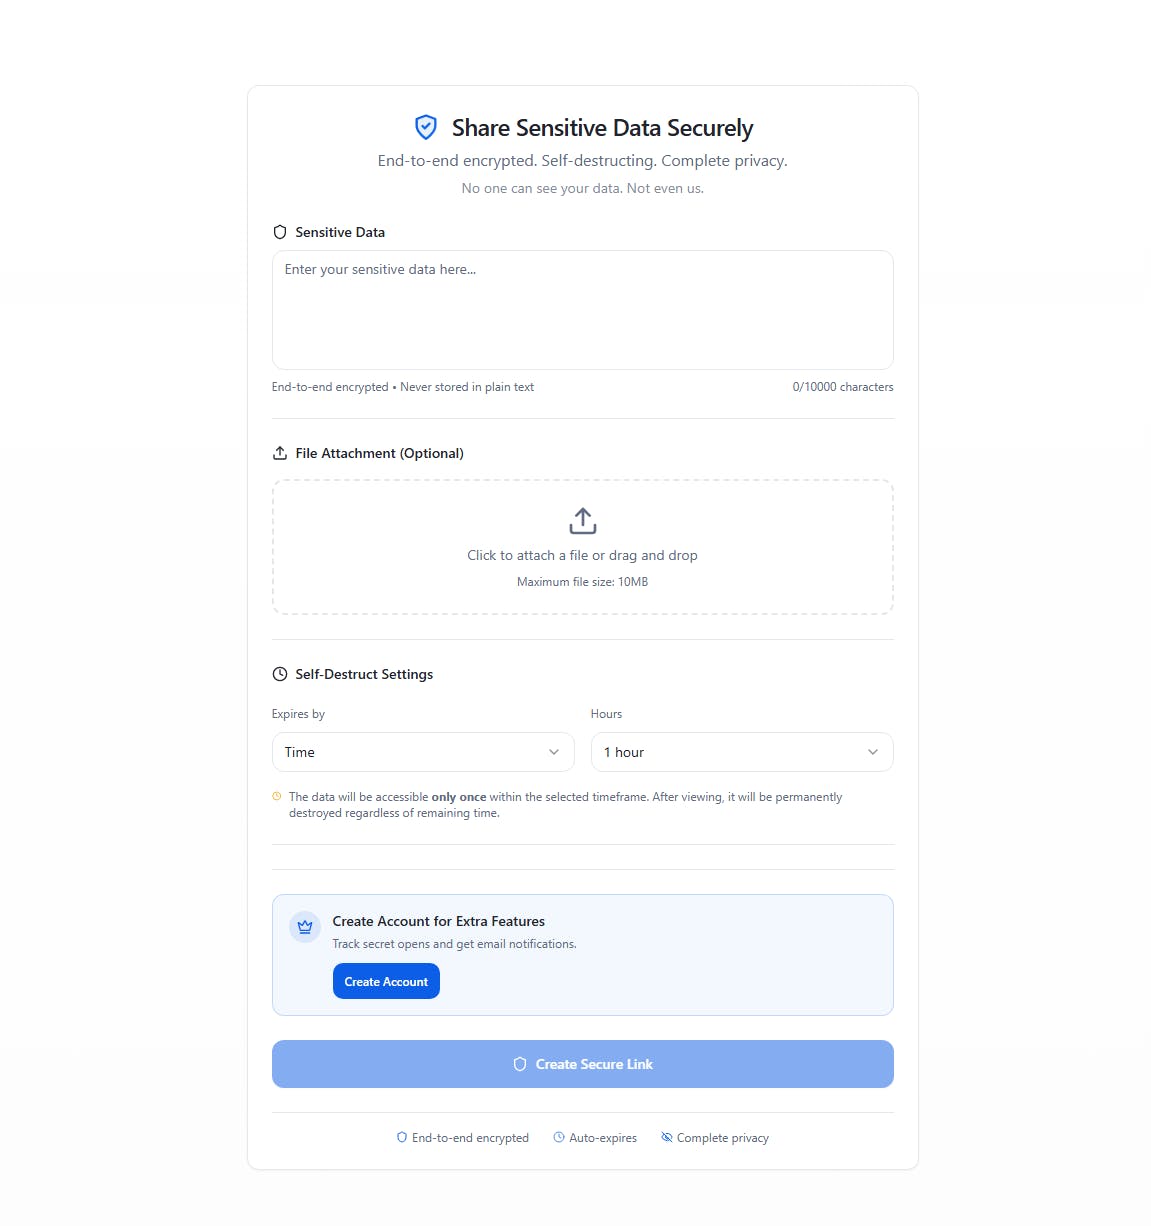Click the Create Account button

click(x=386, y=982)
